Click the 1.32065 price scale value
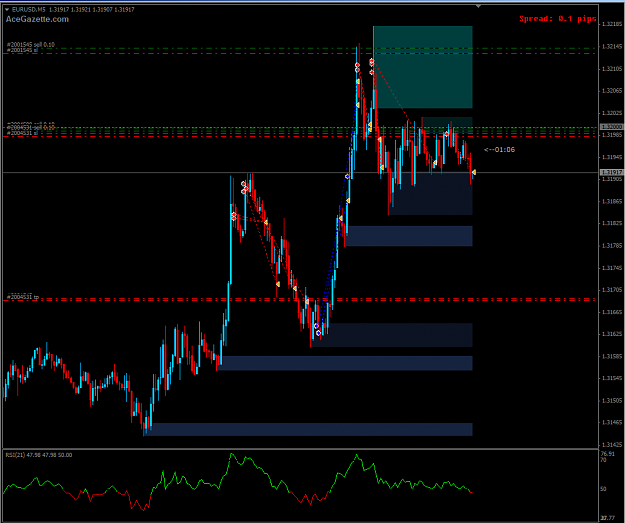The image size is (625, 523). (611, 91)
